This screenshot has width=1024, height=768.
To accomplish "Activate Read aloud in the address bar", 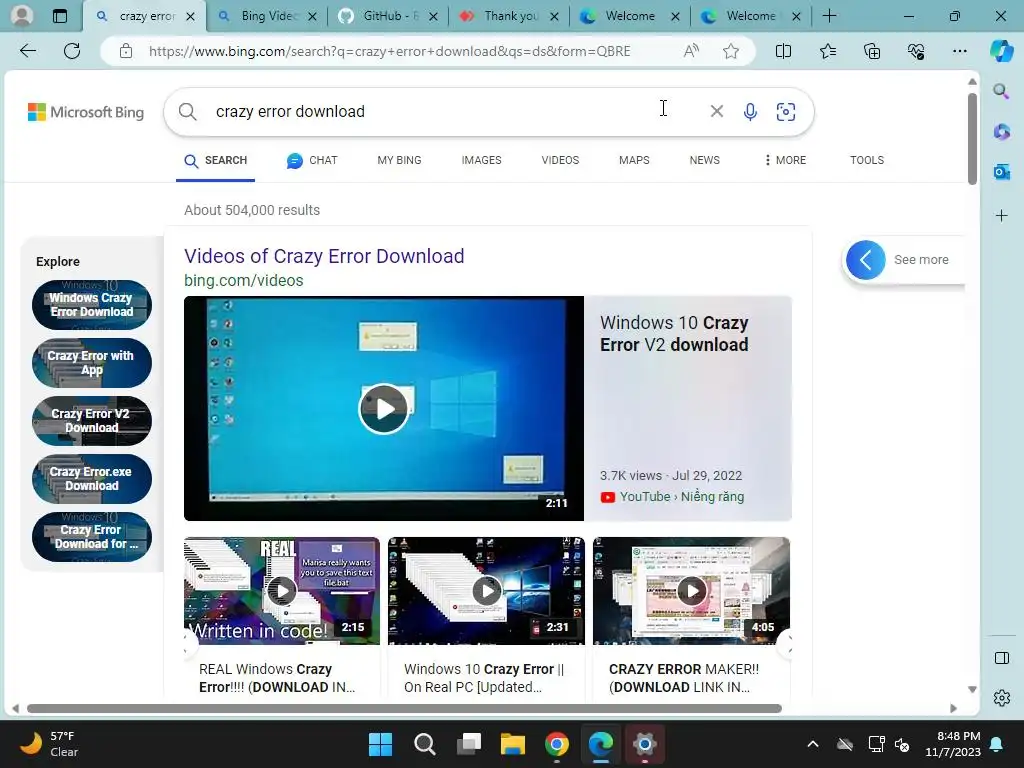I will [x=691, y=51].
